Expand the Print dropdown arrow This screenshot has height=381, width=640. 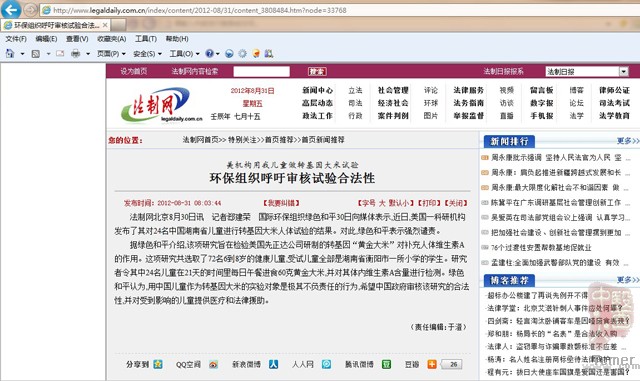click(x=88, y=54)
